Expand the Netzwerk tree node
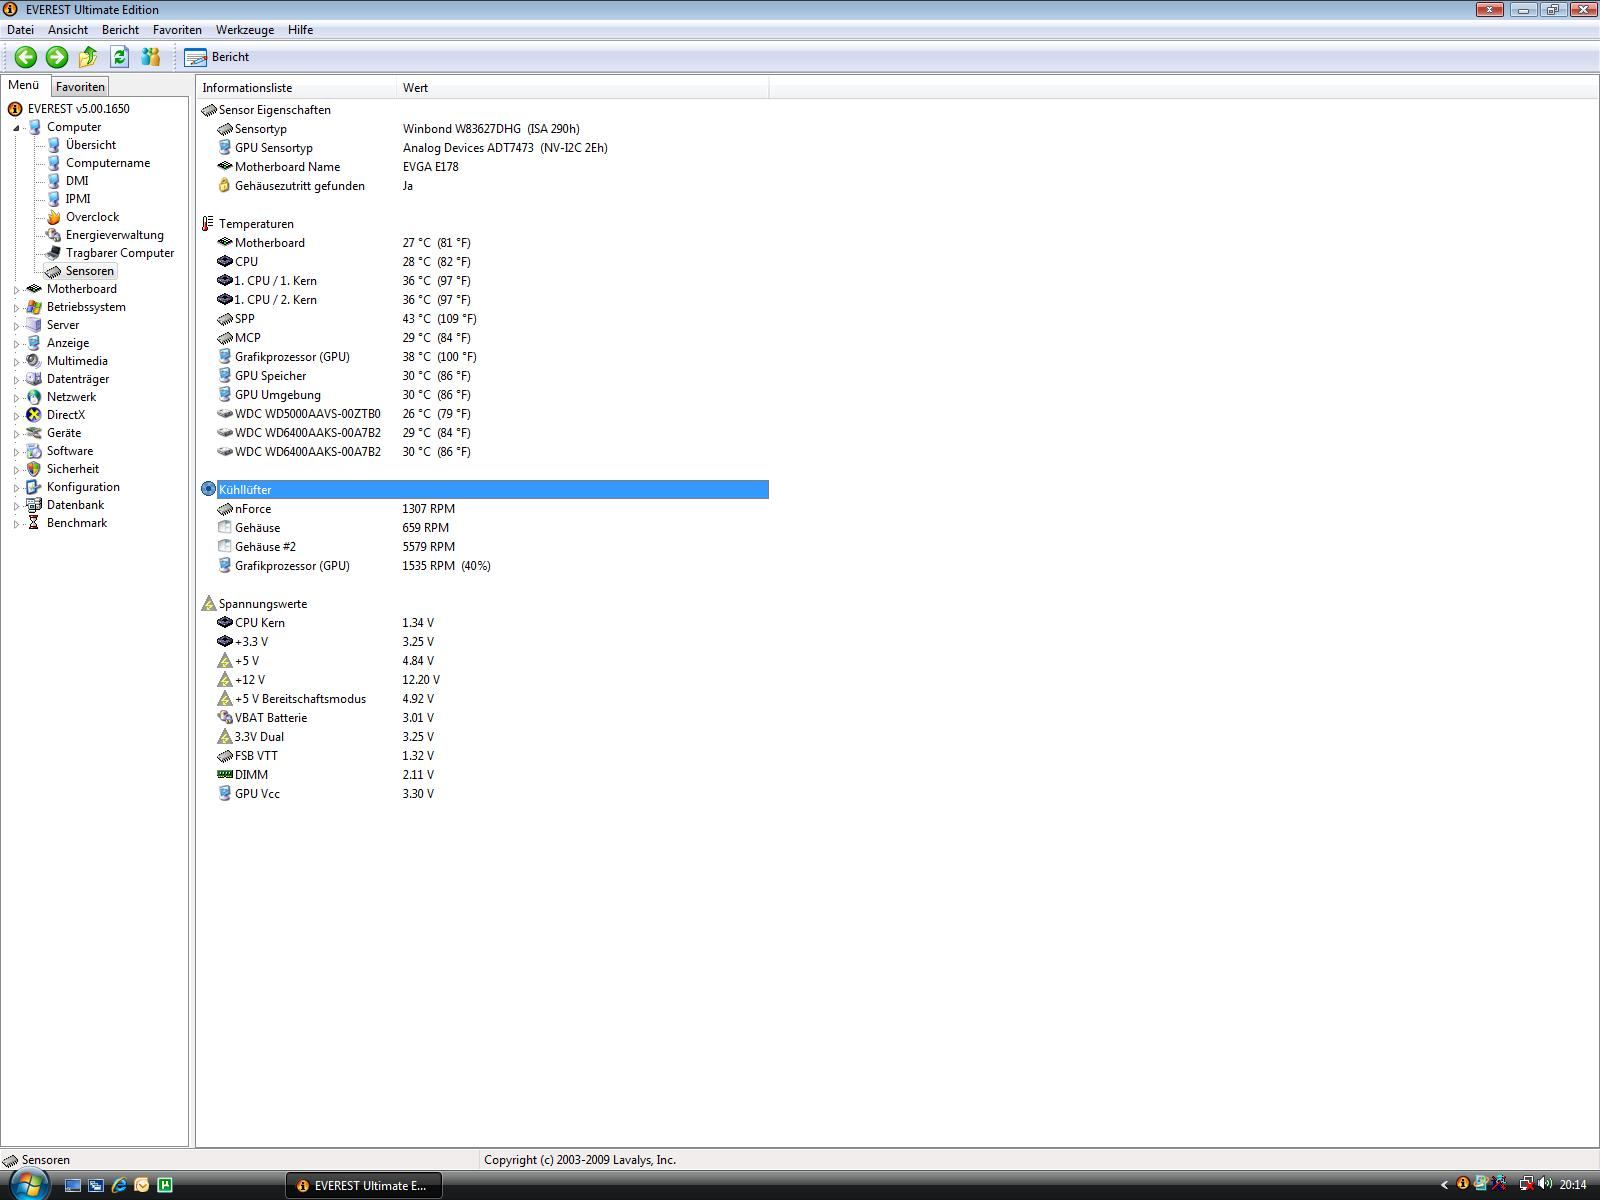 tap(17, 398)
